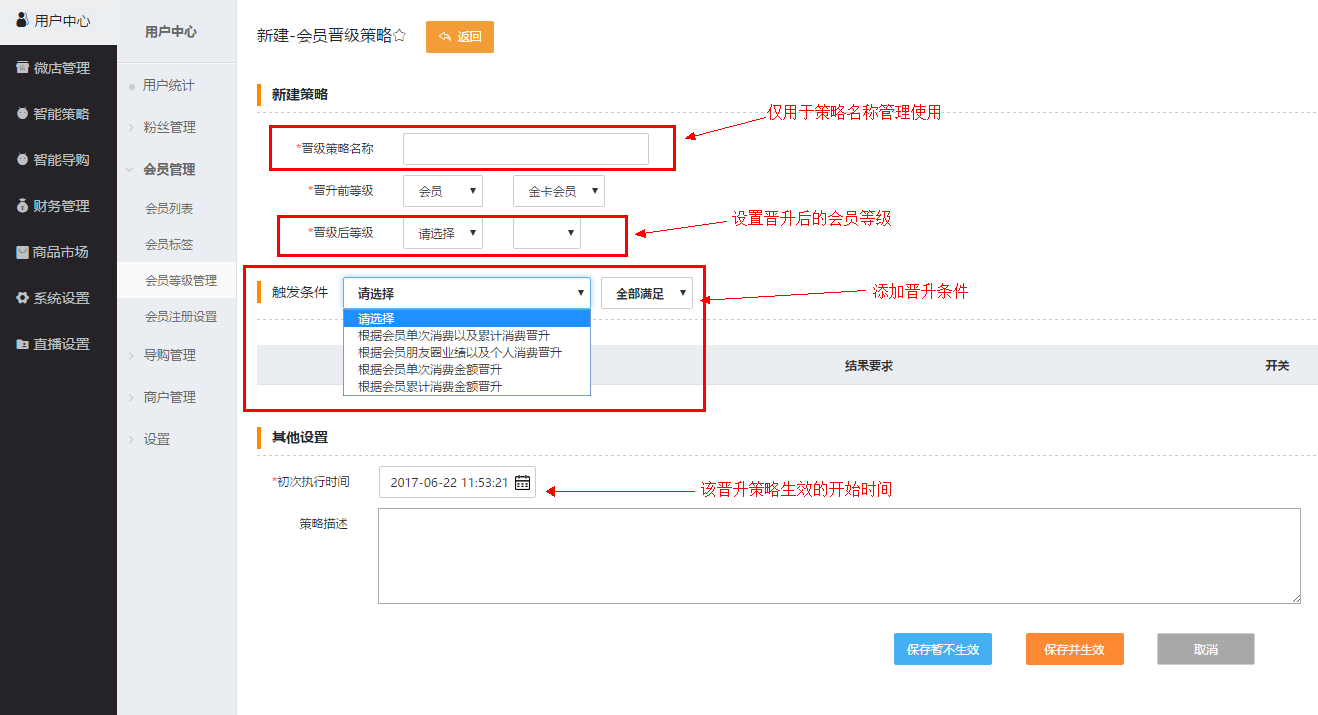Expand the 导购管理 menu section

[169, 355]
